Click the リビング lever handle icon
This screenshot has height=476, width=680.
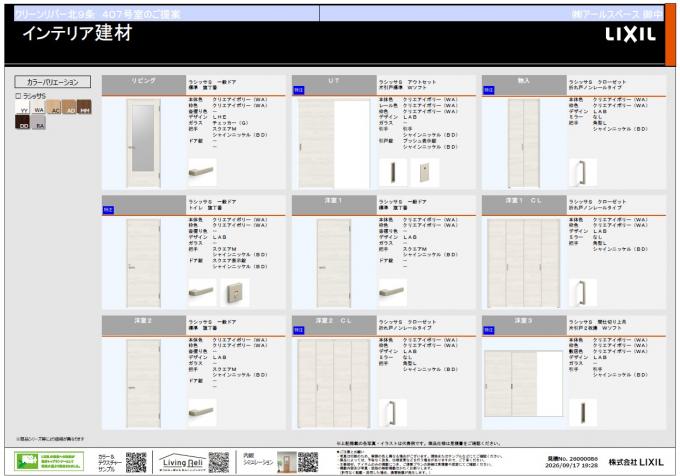[x=202, y=172]
